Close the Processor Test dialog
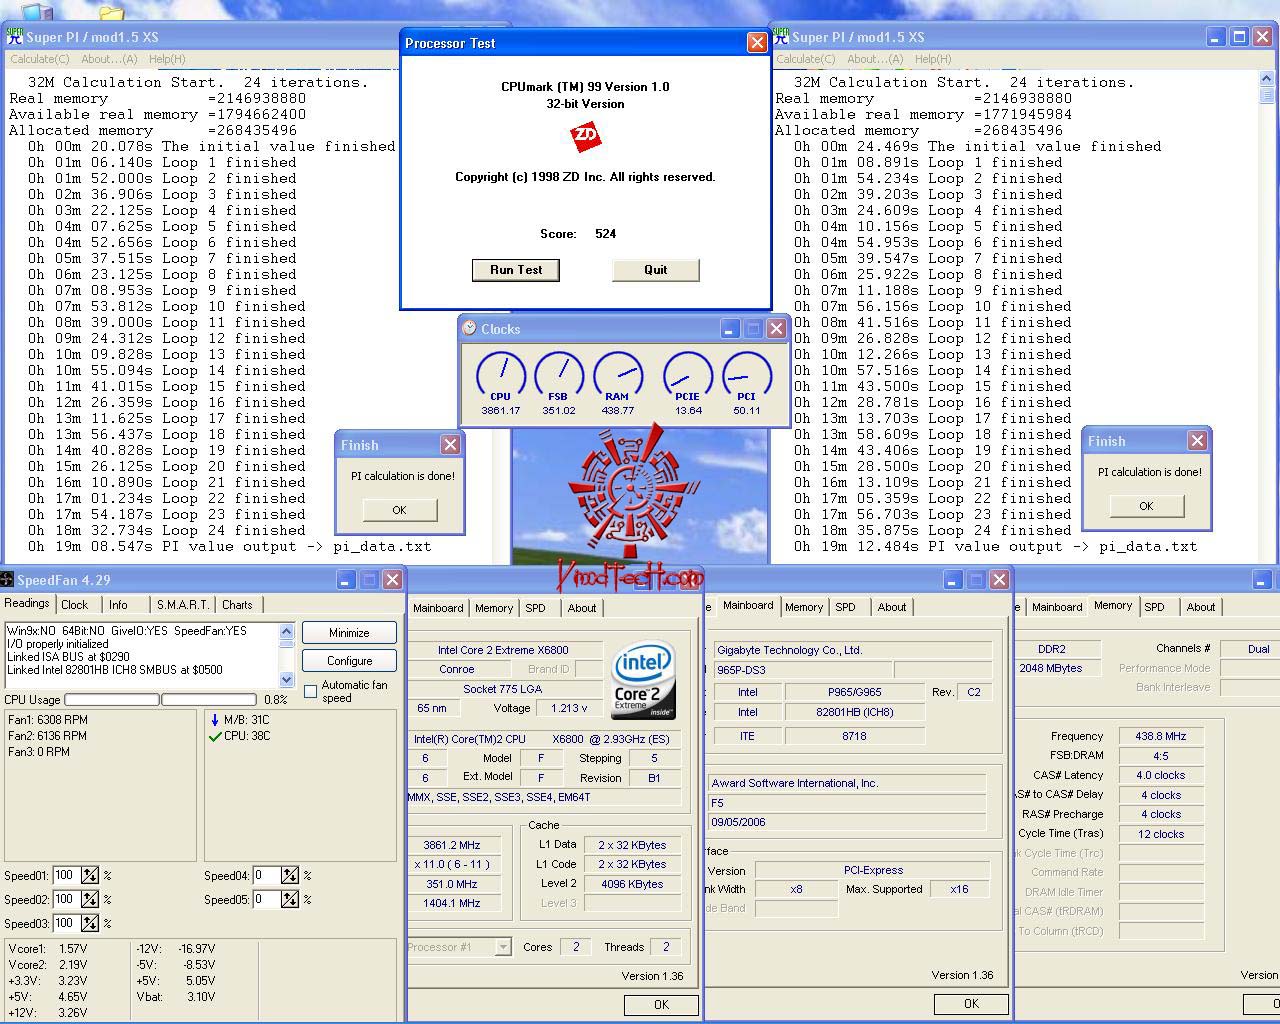 [x=757, y=43]
